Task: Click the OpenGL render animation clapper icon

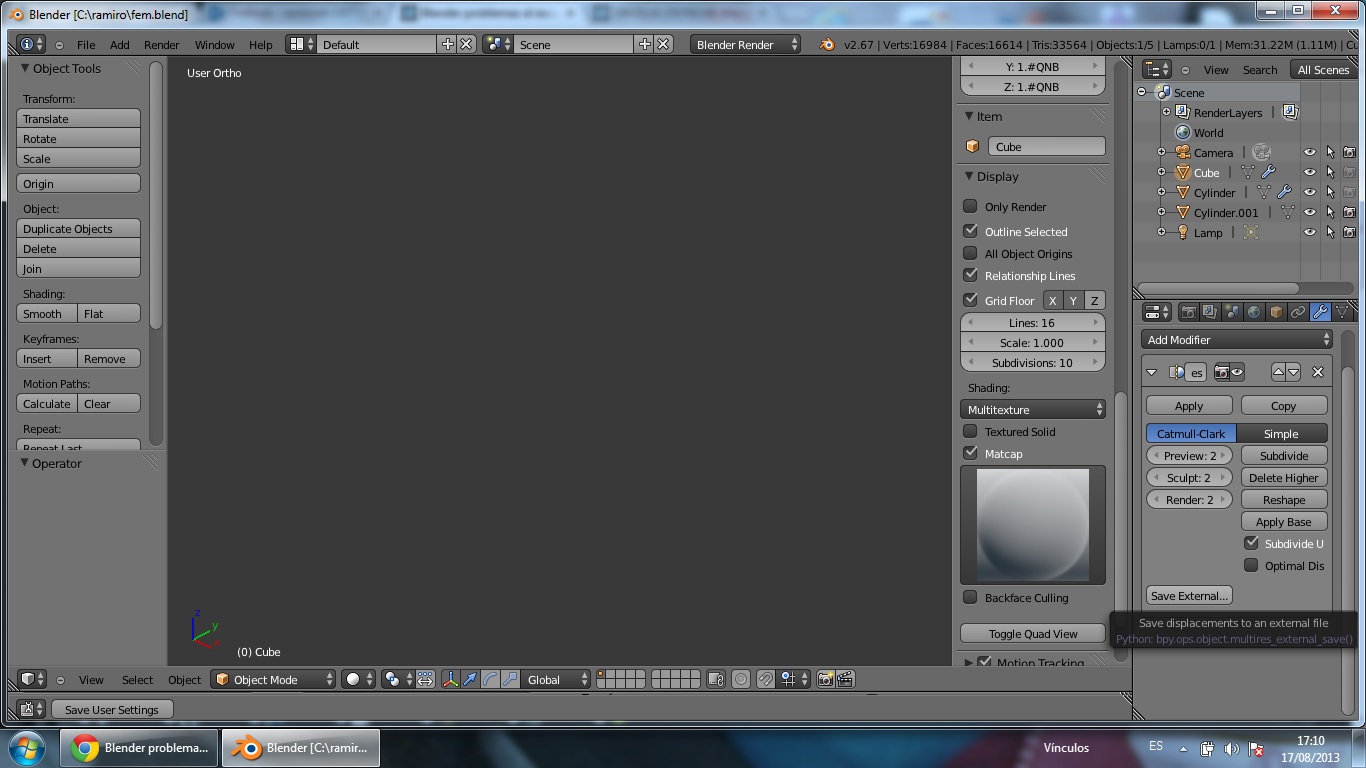Action: [x=845, y=679]
